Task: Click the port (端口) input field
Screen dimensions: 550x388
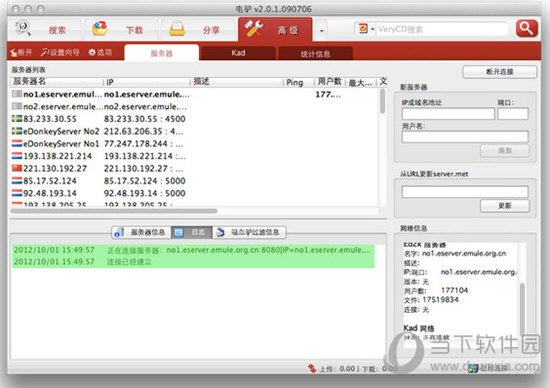Action: pyautogui.click(x=513, y=114)
